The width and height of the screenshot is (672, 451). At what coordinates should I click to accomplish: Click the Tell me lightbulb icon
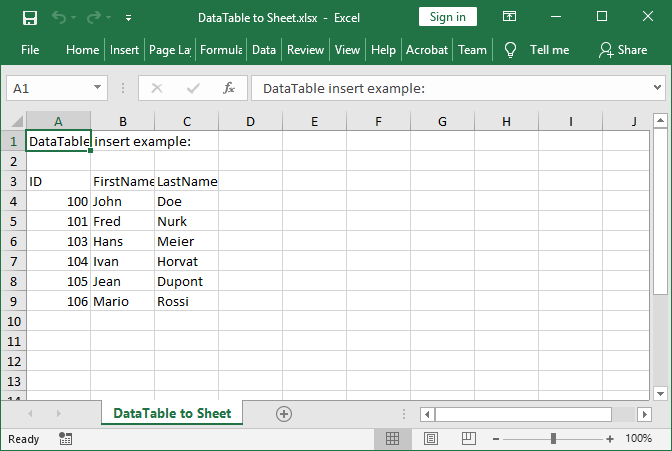click(x=510, y=50)
